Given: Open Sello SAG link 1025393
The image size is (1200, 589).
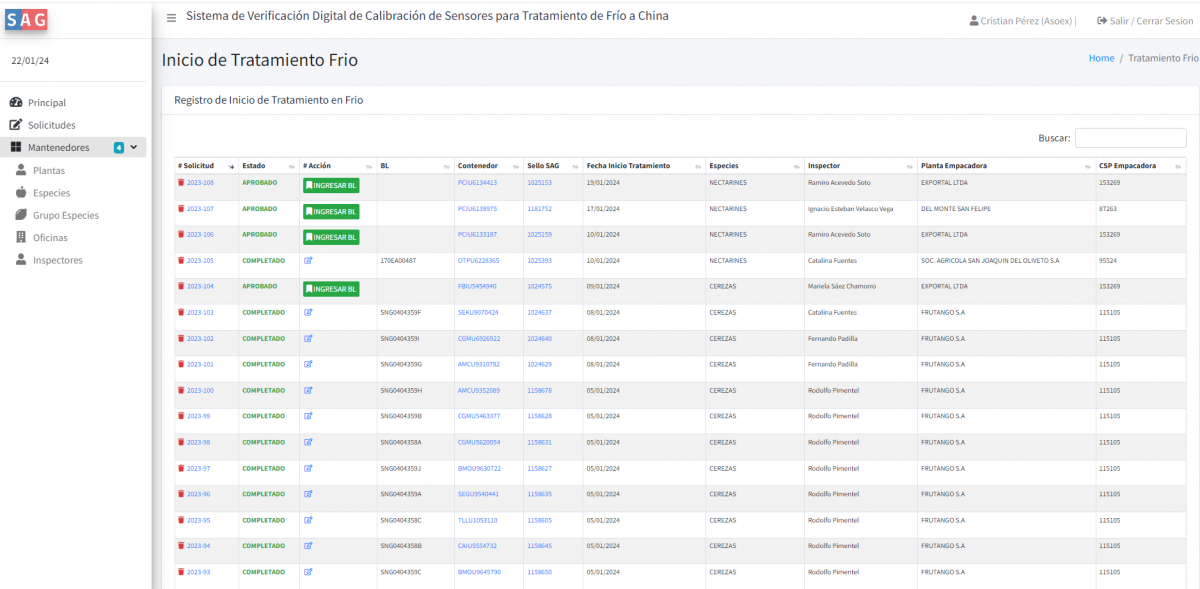Looking at the screenshot, I should point(539,260).
